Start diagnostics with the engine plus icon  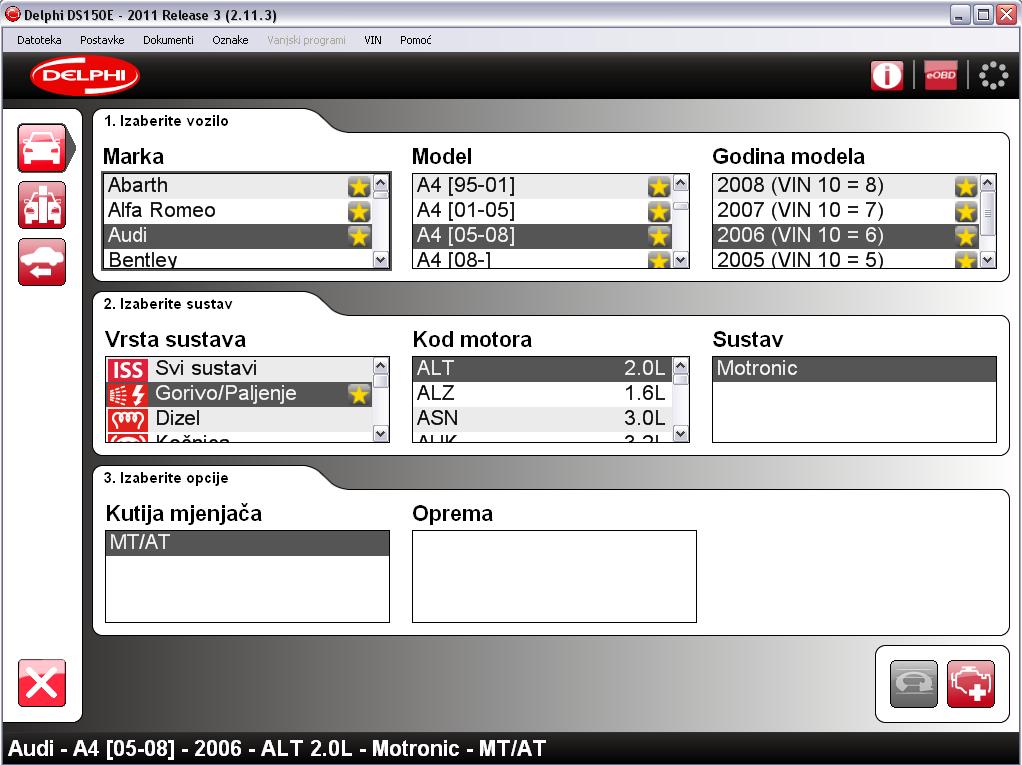tap(971, 684)
